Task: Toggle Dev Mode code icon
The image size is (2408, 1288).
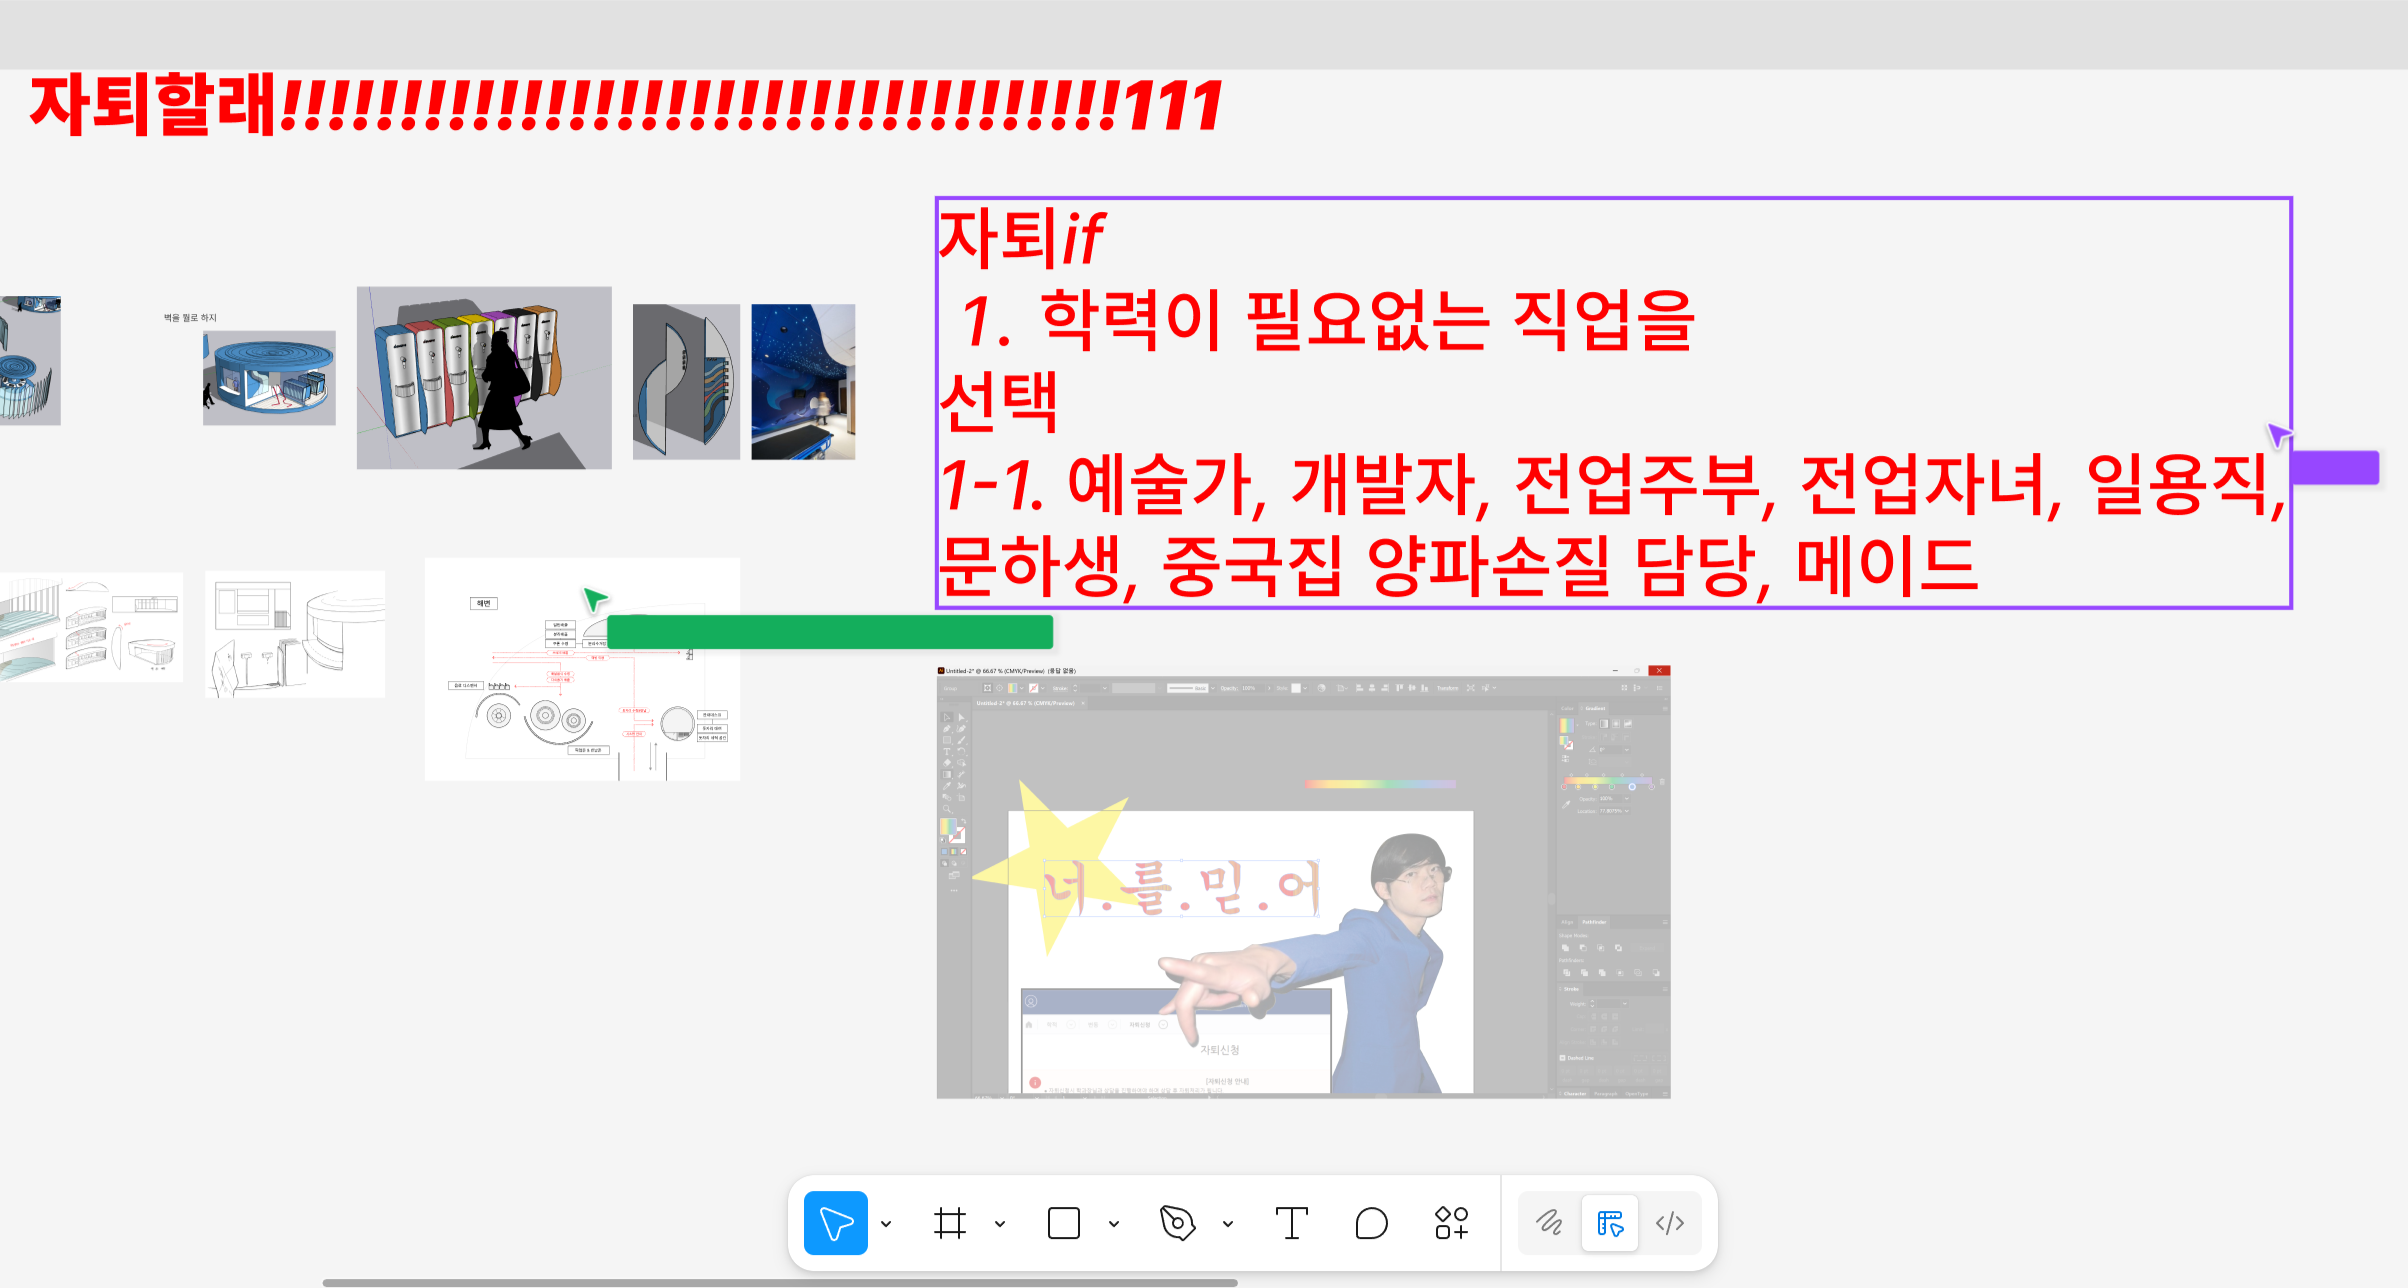Action: (x=1669, y=1222)
